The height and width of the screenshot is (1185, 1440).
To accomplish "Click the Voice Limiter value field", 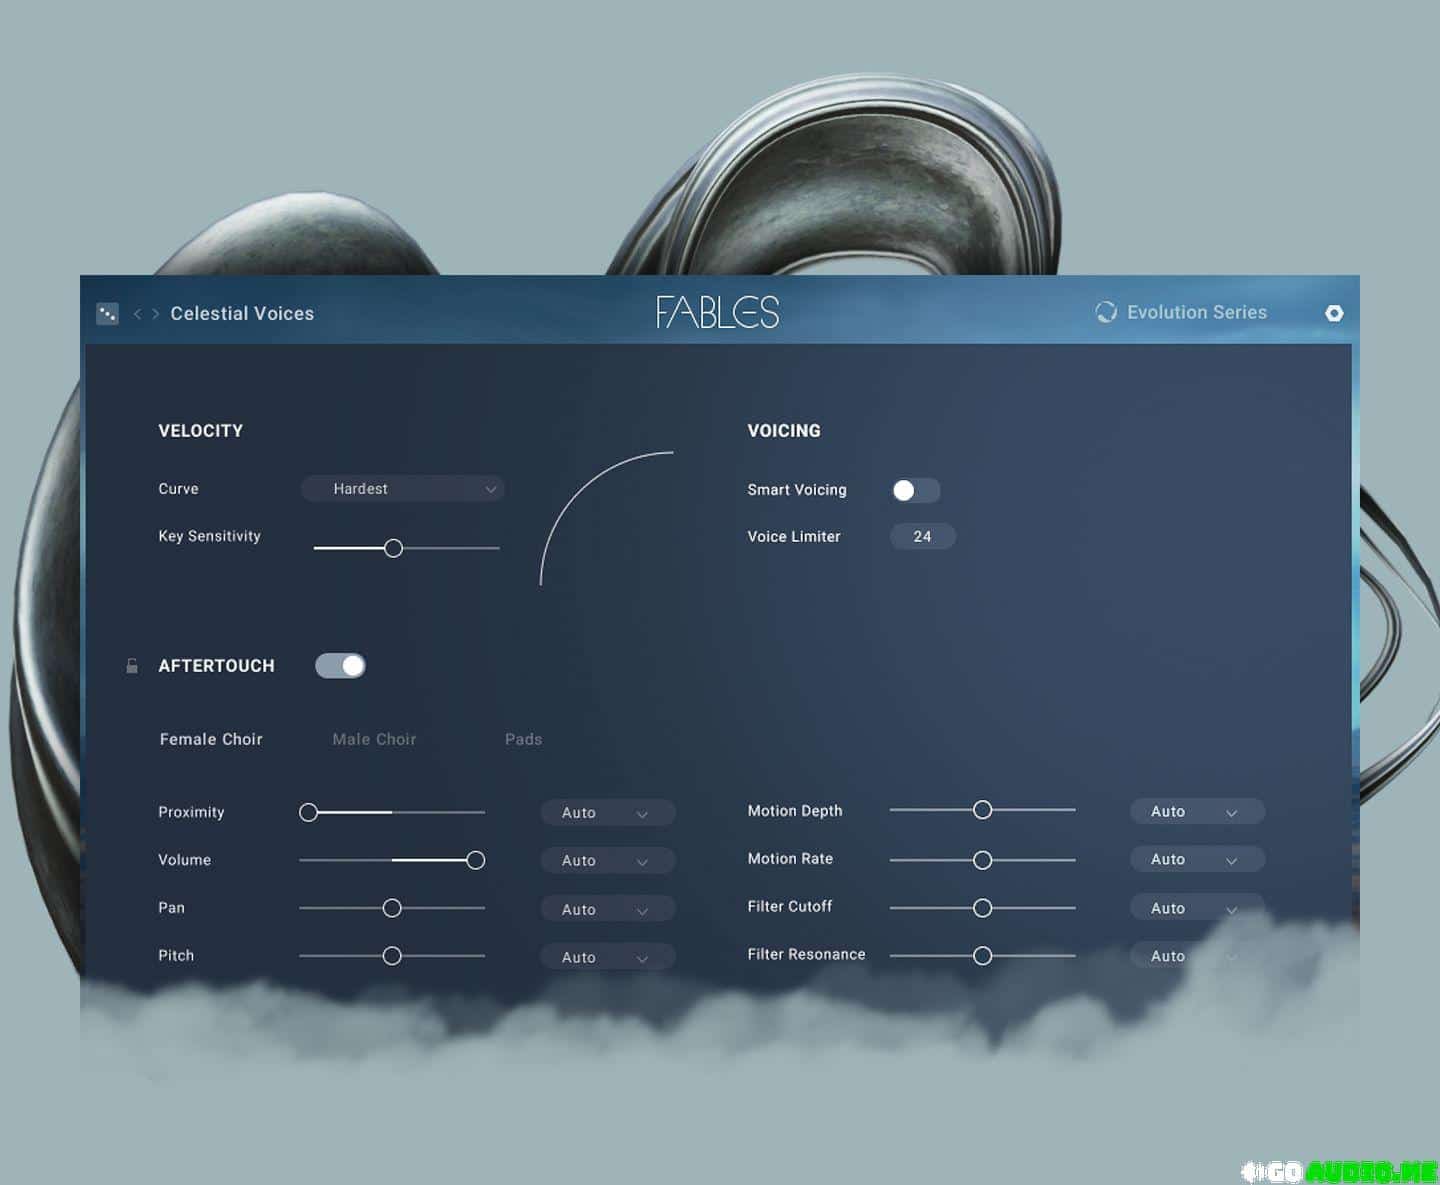I will [922, 537].
